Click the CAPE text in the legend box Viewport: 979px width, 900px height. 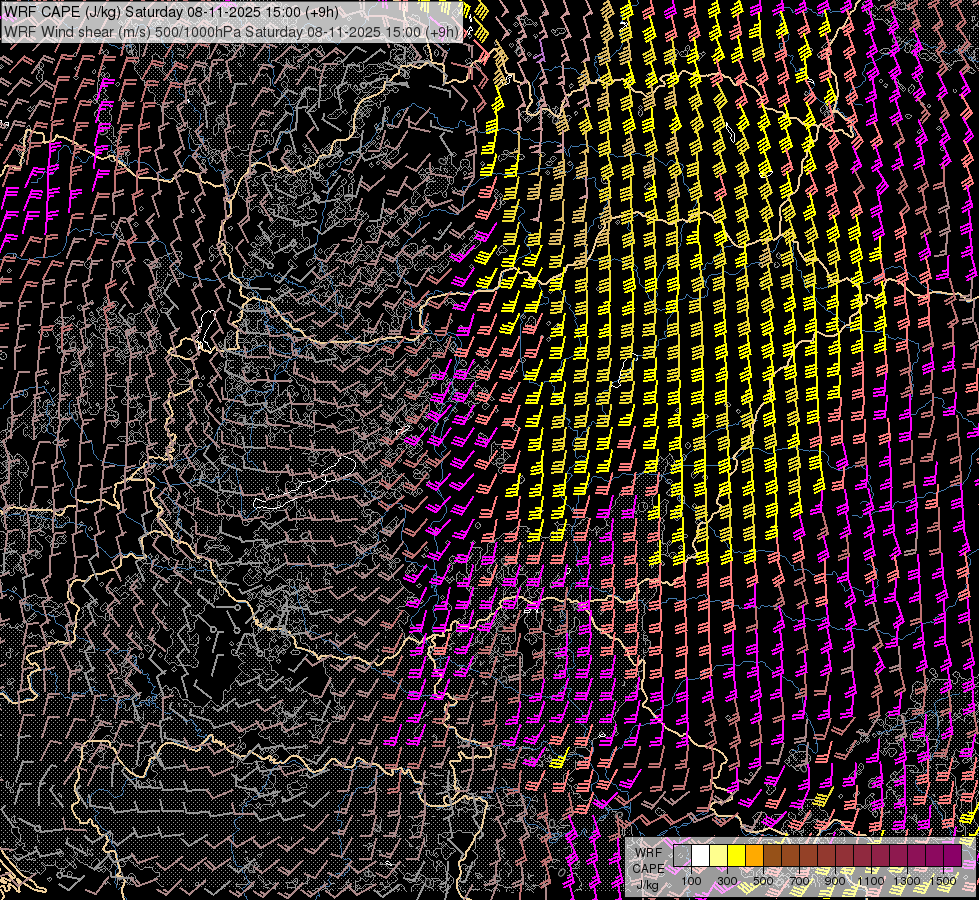click(x=648, y=868)
